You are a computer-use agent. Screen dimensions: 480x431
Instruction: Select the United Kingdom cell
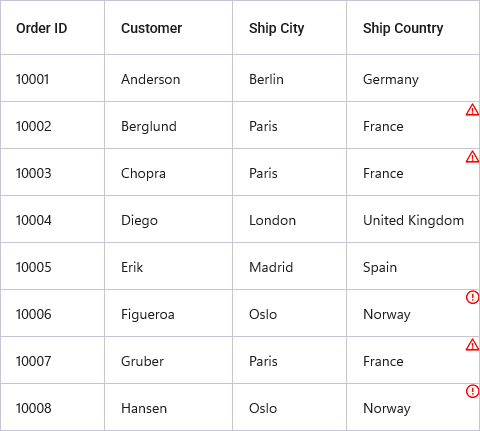point(413,219)
